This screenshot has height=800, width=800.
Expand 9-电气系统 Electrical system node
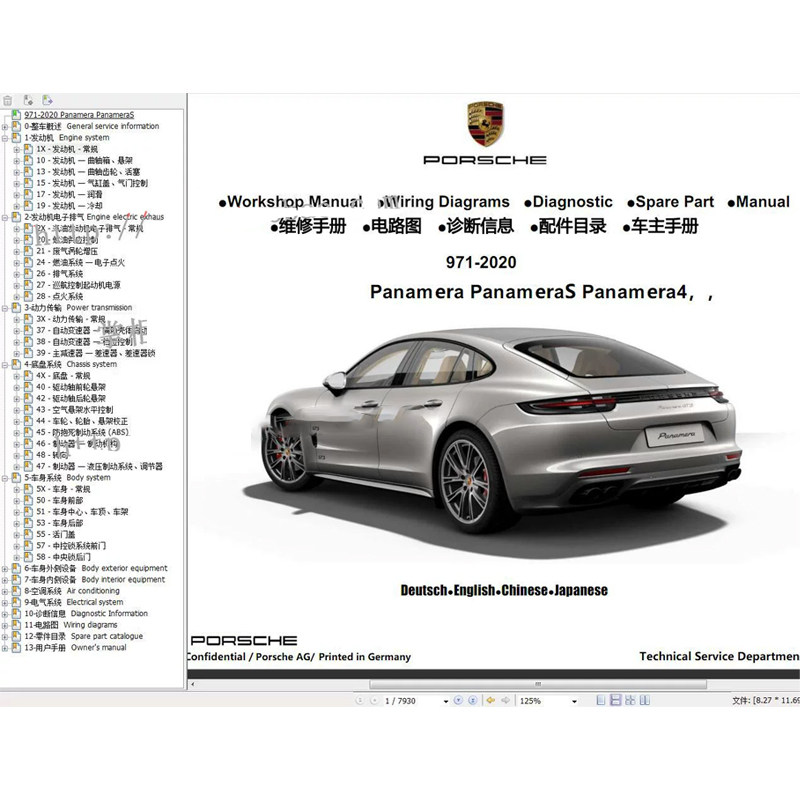[5, 603]
